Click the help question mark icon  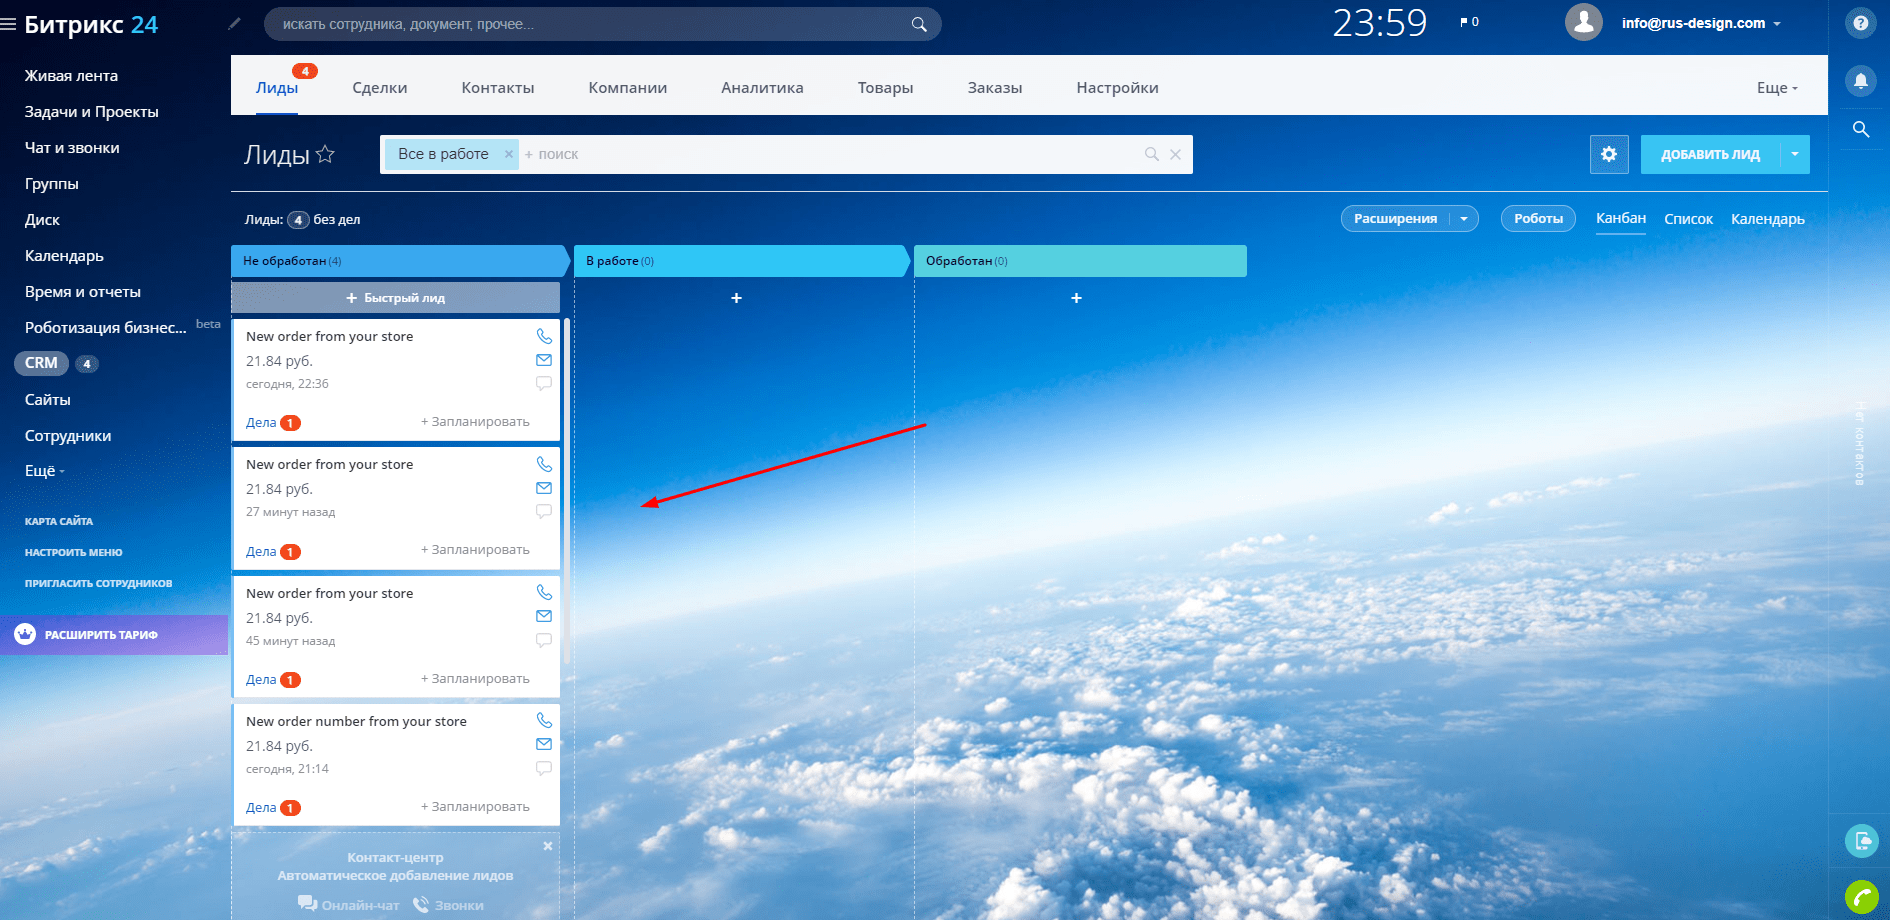coord(1860,23)
